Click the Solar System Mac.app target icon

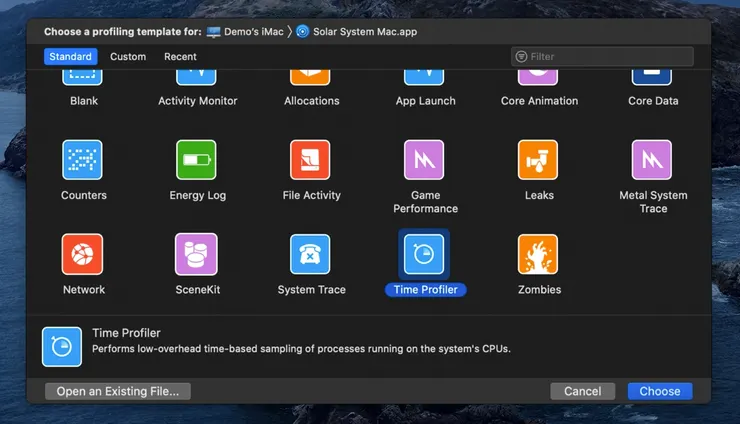point(303,32)
